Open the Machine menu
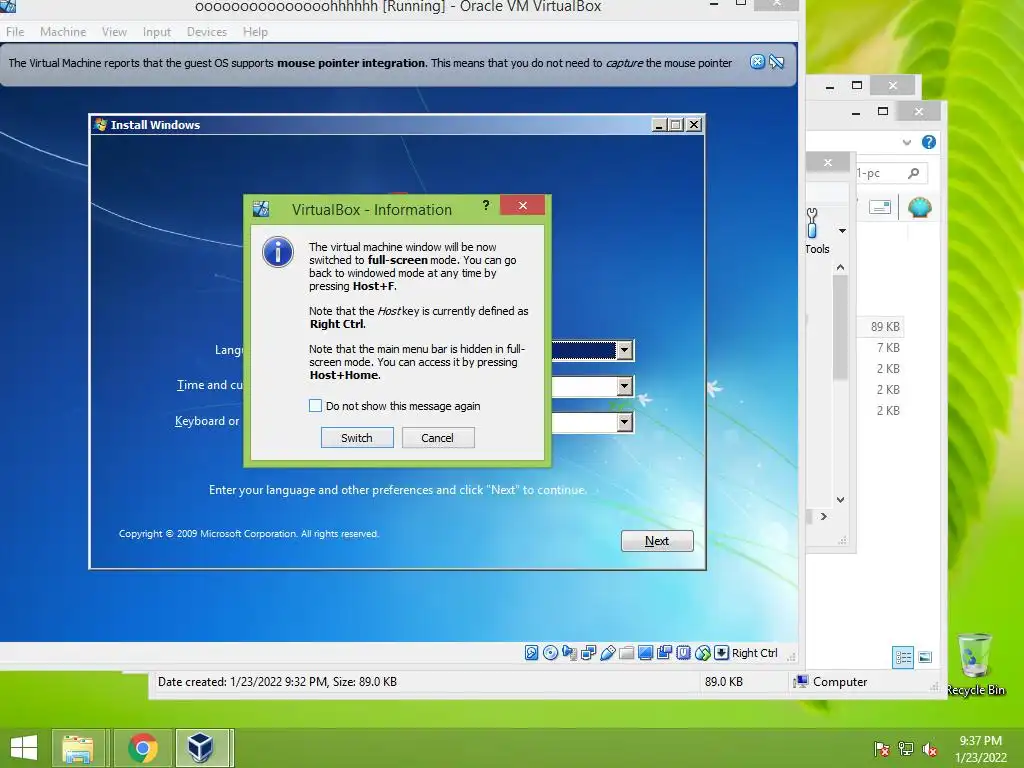 [63, 31]
